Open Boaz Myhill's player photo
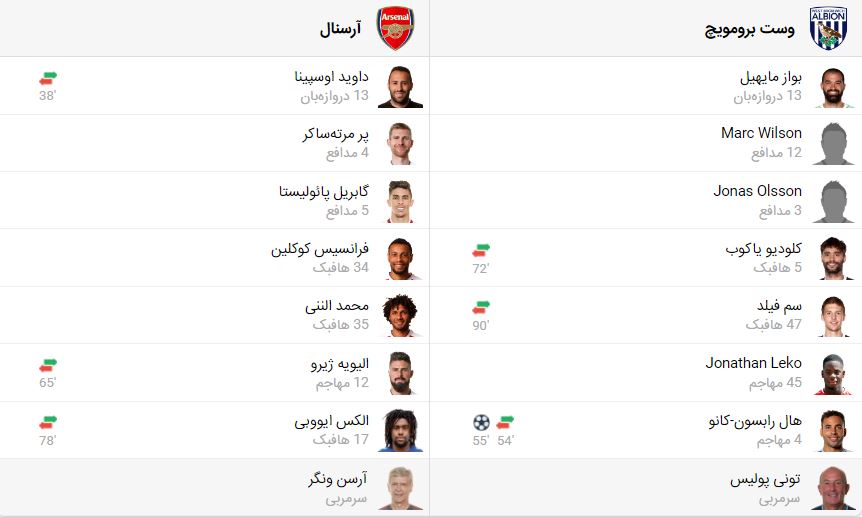Image resolution: width=862 pixels, height=517 pixels. (x=833, y=87)
